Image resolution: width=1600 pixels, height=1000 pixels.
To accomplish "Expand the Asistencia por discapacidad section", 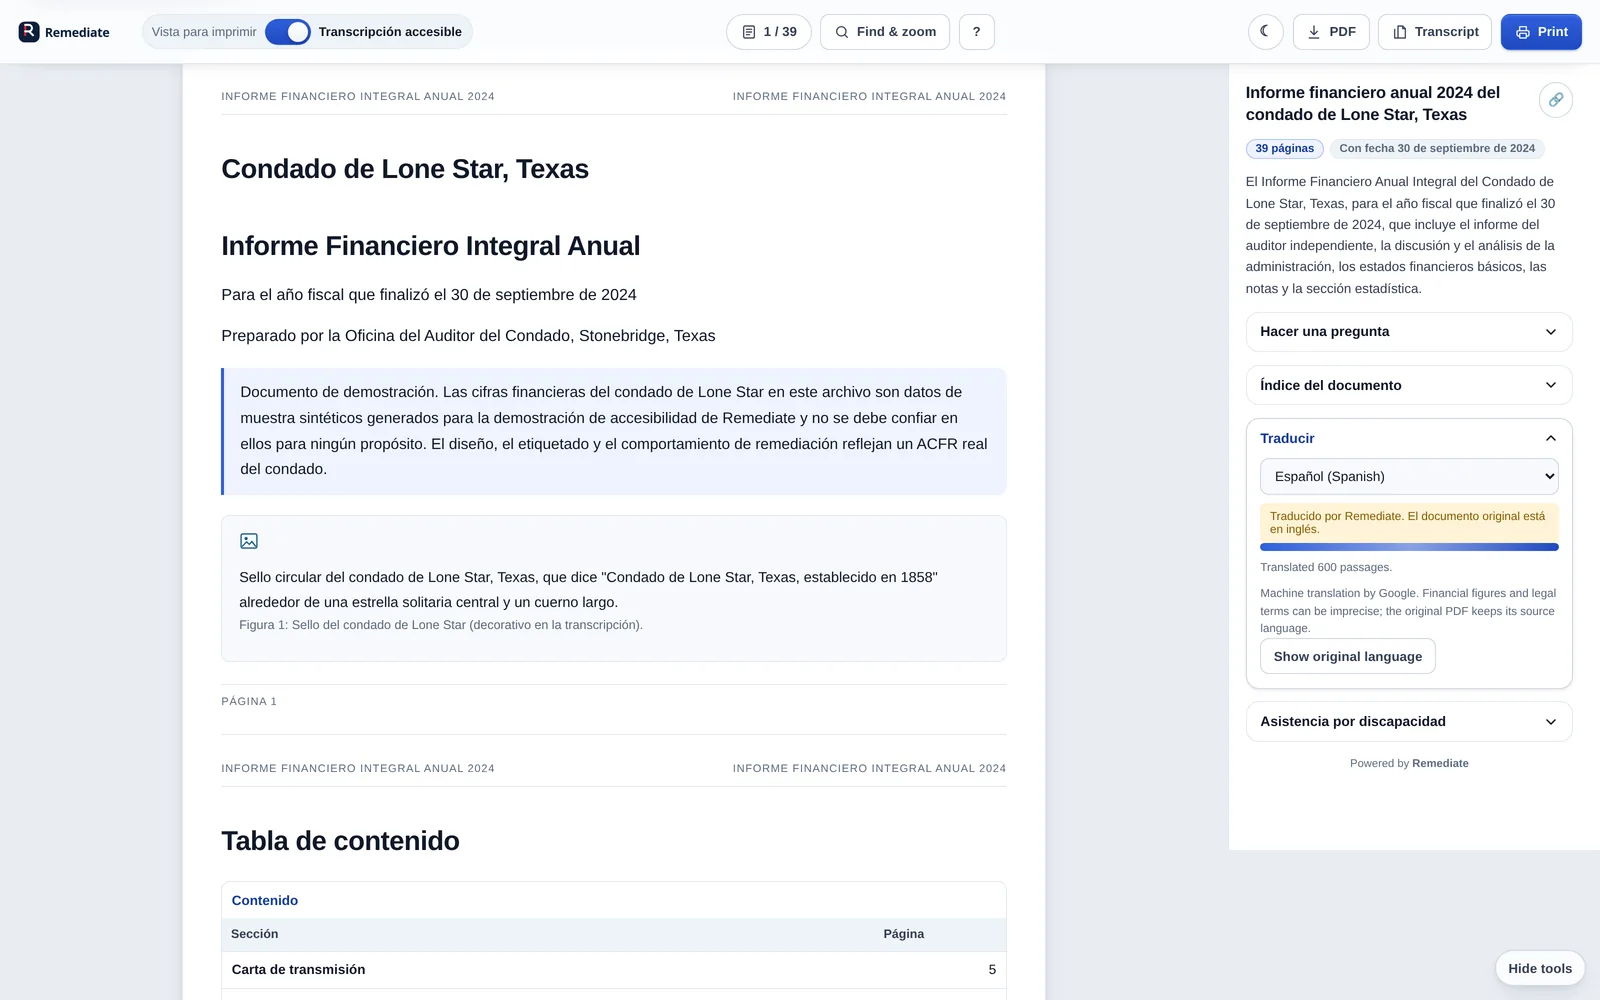I will click(x=1409, y=722).
